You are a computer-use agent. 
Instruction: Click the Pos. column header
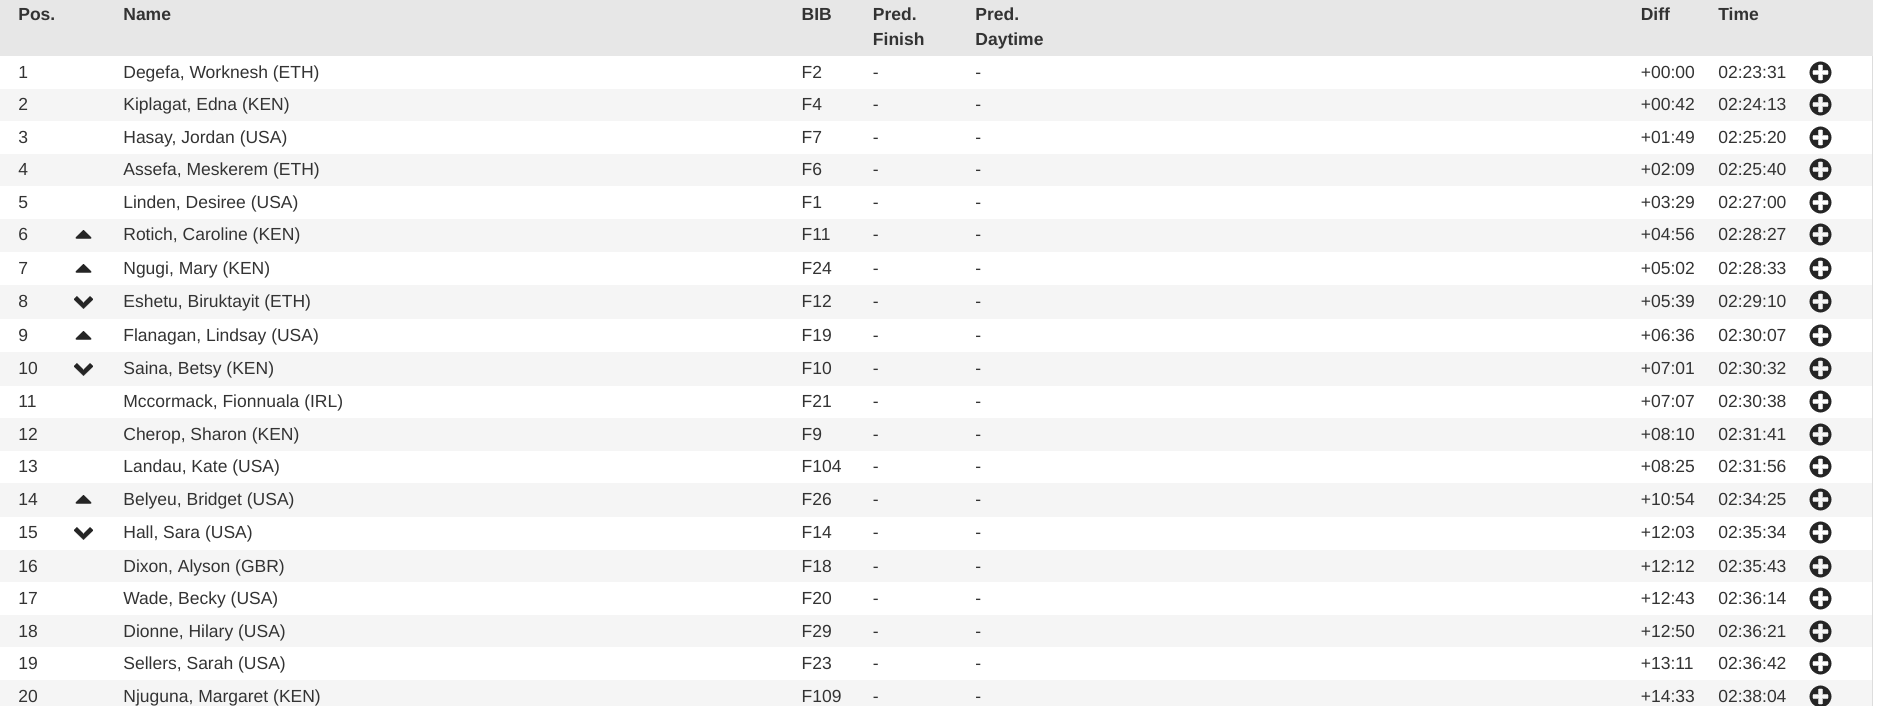tap(36, 14)
